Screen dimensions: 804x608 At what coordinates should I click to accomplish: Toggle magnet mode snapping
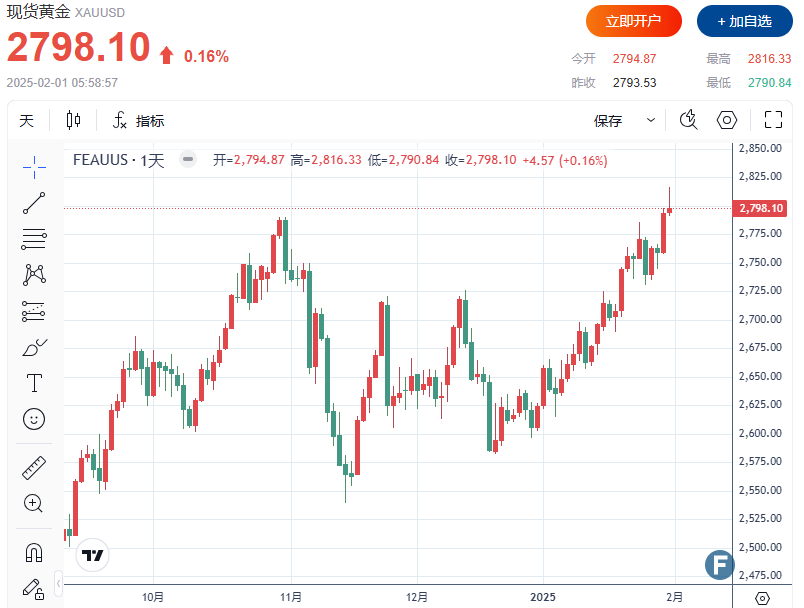click(34, 551)
